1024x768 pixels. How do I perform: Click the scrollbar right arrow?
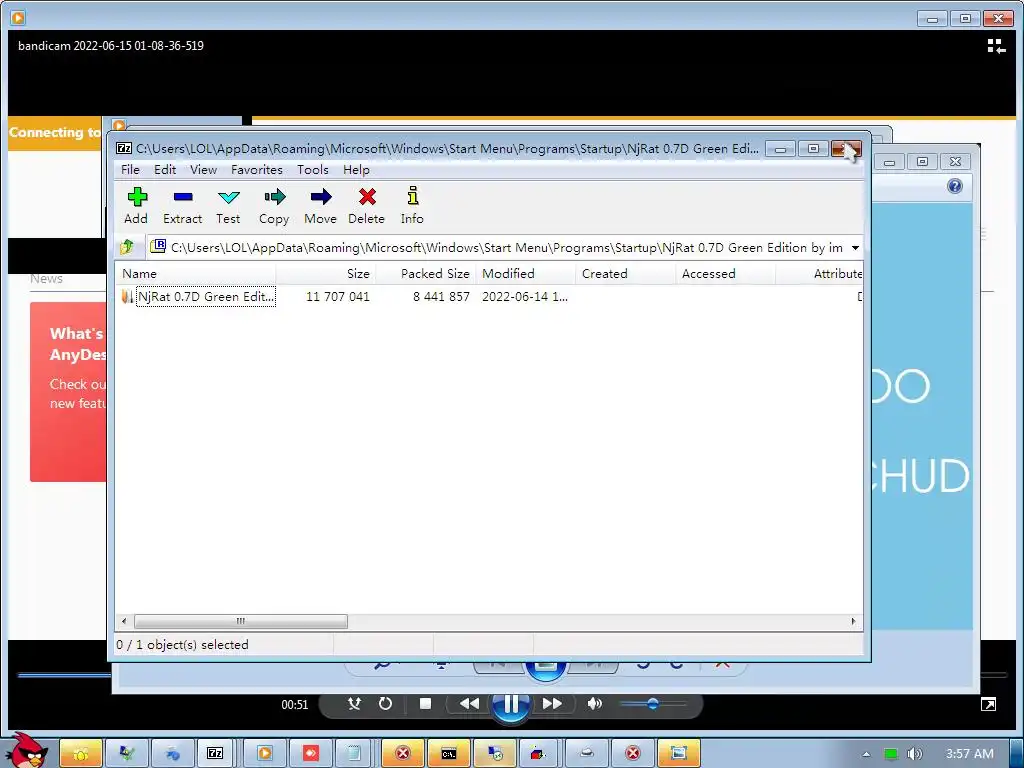click(853, 621)
